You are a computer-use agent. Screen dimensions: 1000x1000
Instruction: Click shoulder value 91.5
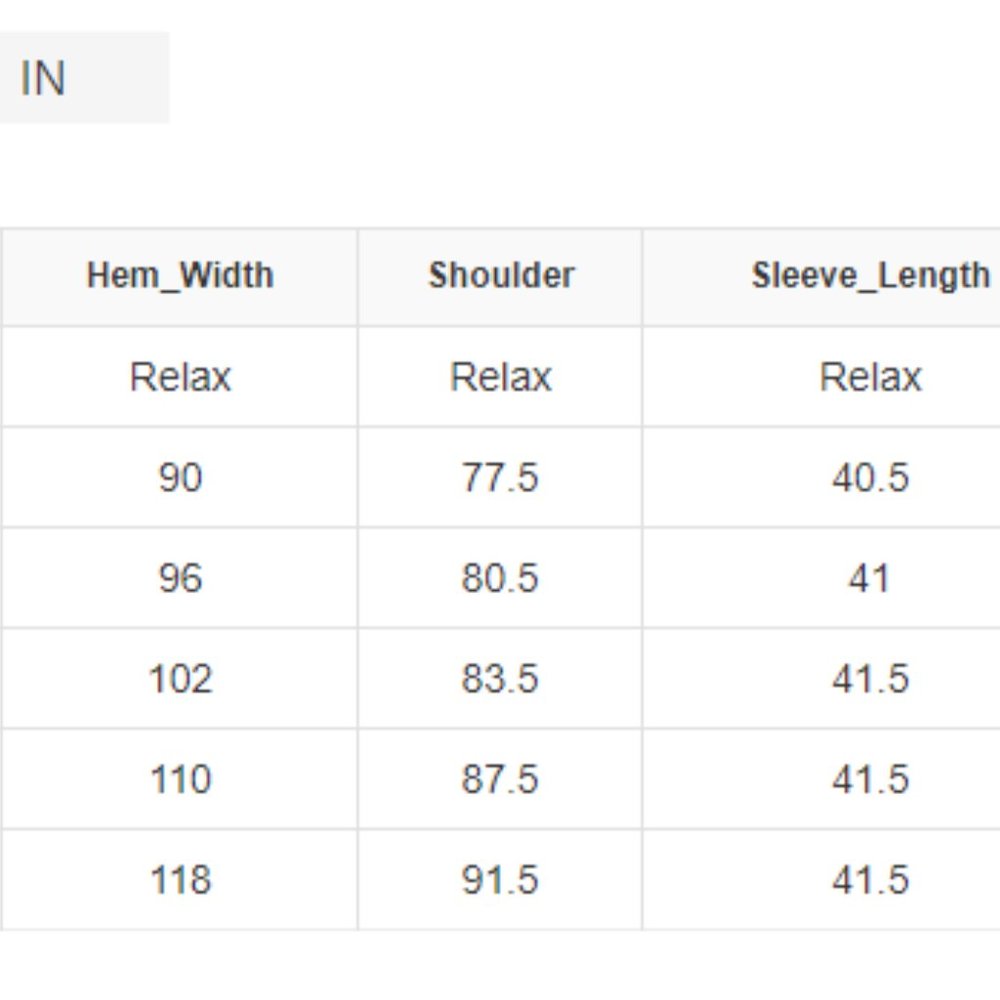[500, 879]
